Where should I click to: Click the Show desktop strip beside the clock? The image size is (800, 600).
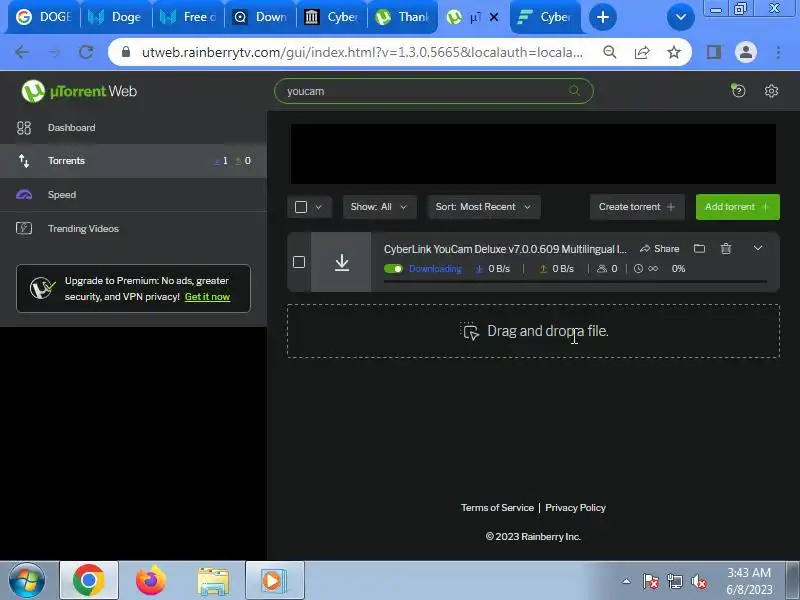[x=793, y=581]
